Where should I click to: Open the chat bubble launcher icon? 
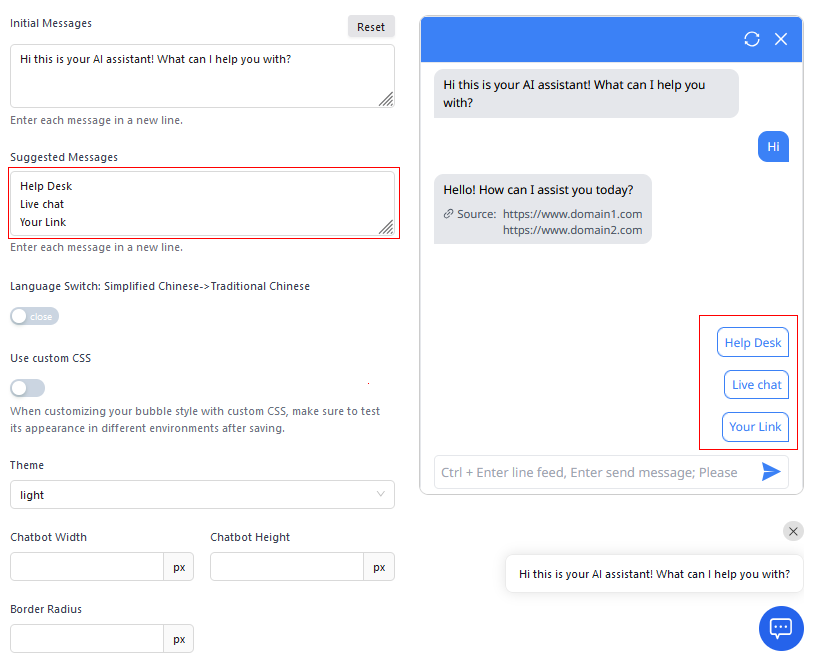click(x=781, y=628)
